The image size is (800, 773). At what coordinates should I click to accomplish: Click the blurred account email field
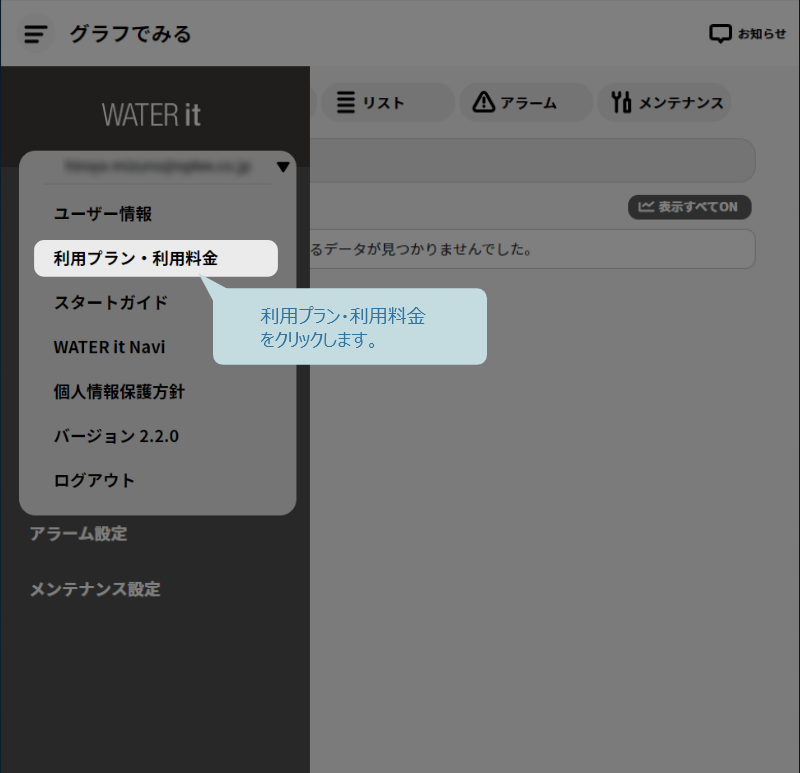coord(158,166)
